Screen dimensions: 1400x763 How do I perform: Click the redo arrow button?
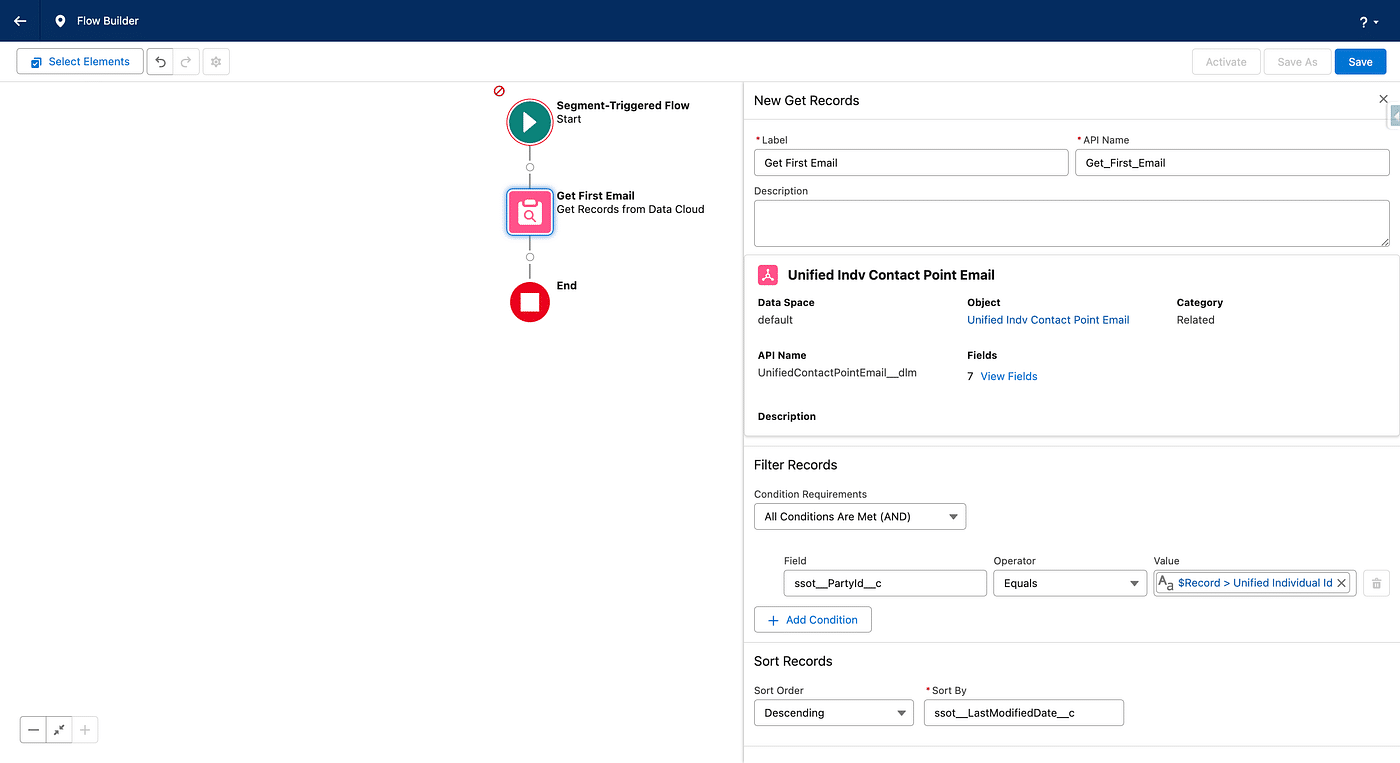pos(186,62)
